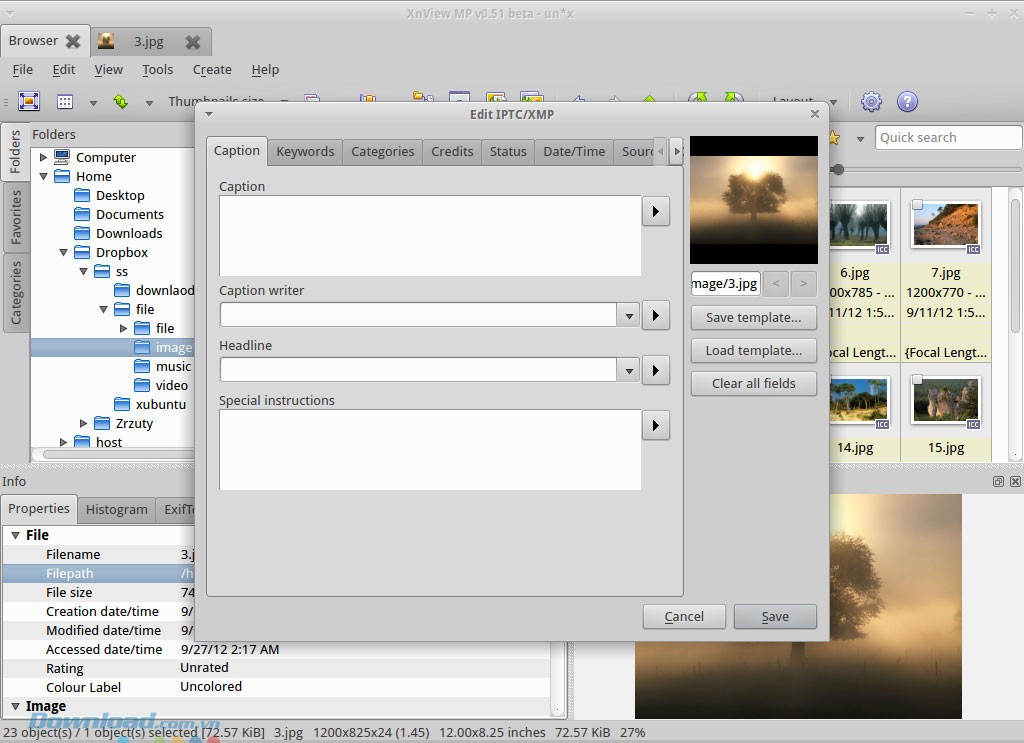Click the thumbnail size slider handle
Screen dimensions: 1024x743
click(838, 169)
